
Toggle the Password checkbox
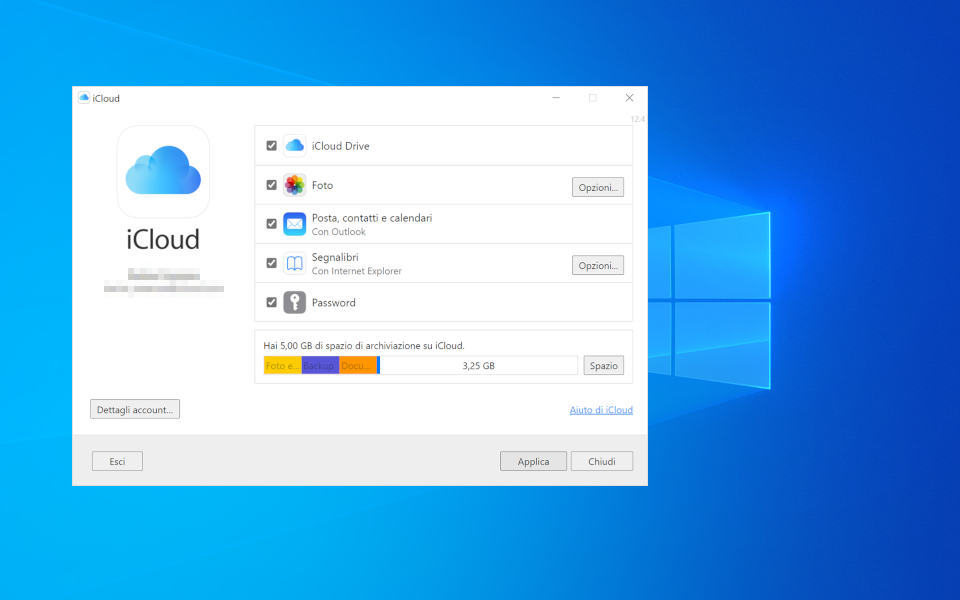(x=271, y=302)
